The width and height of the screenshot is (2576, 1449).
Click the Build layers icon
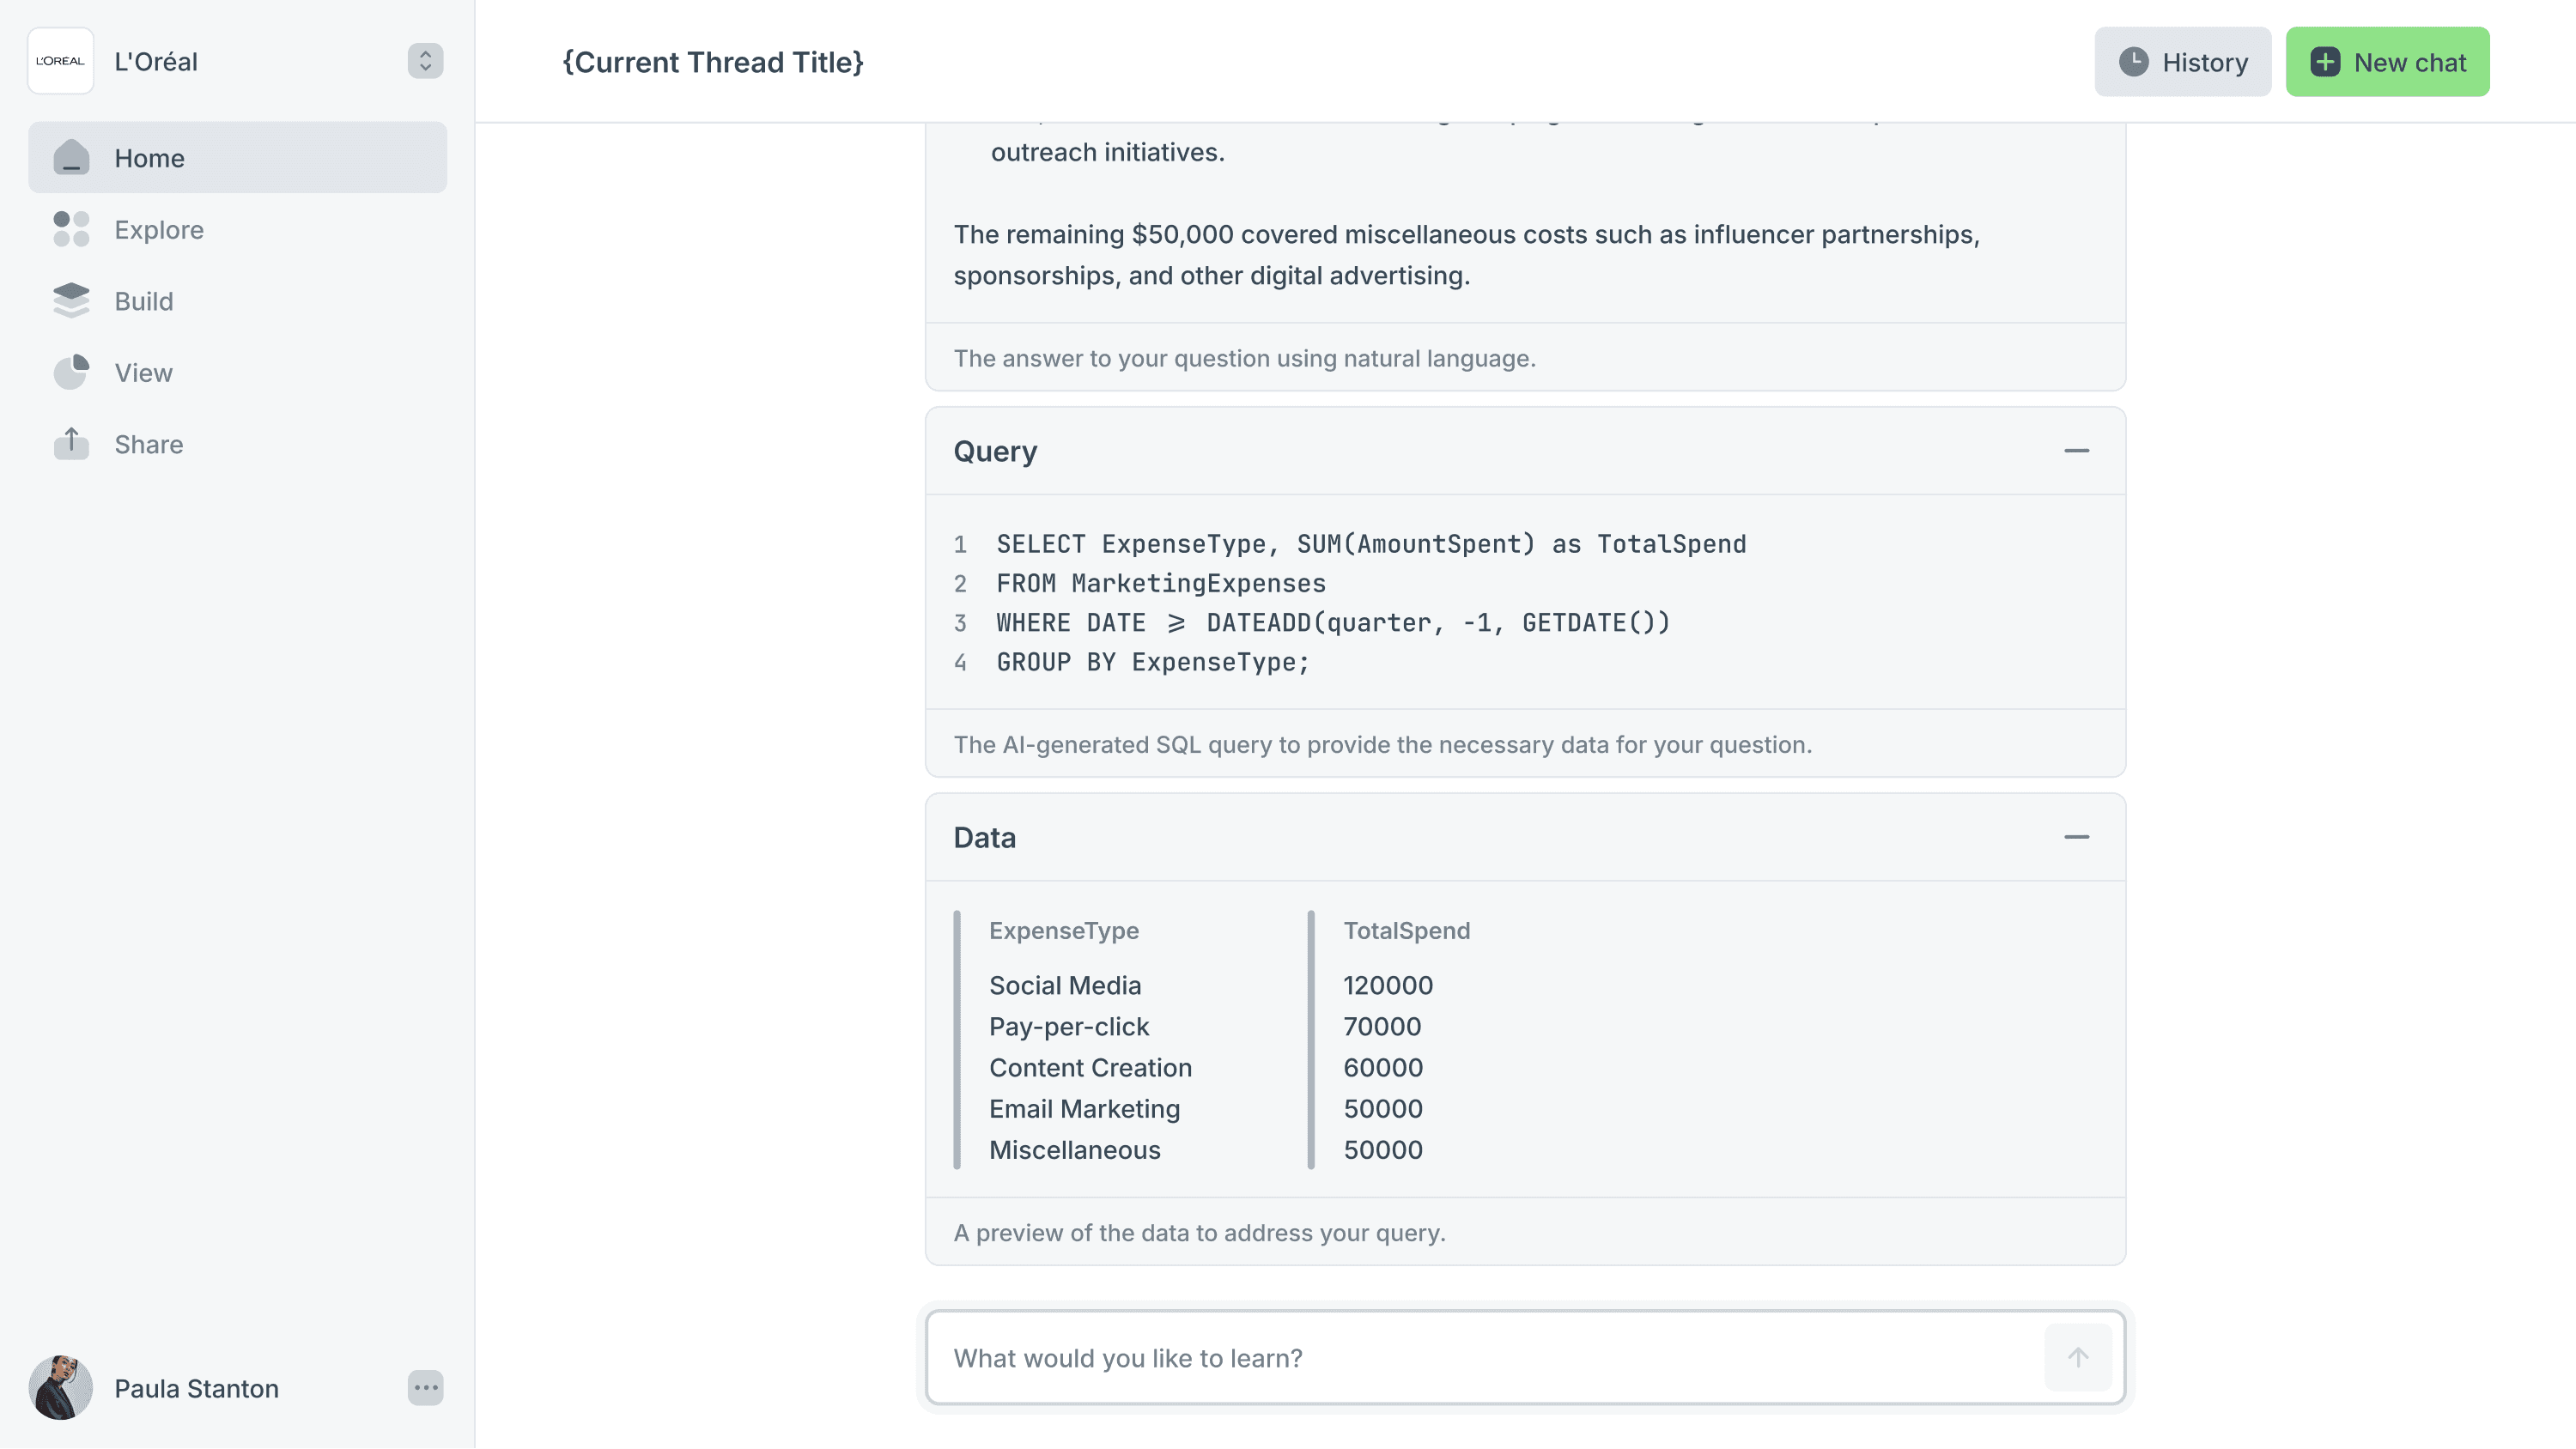tap(71, 301)
